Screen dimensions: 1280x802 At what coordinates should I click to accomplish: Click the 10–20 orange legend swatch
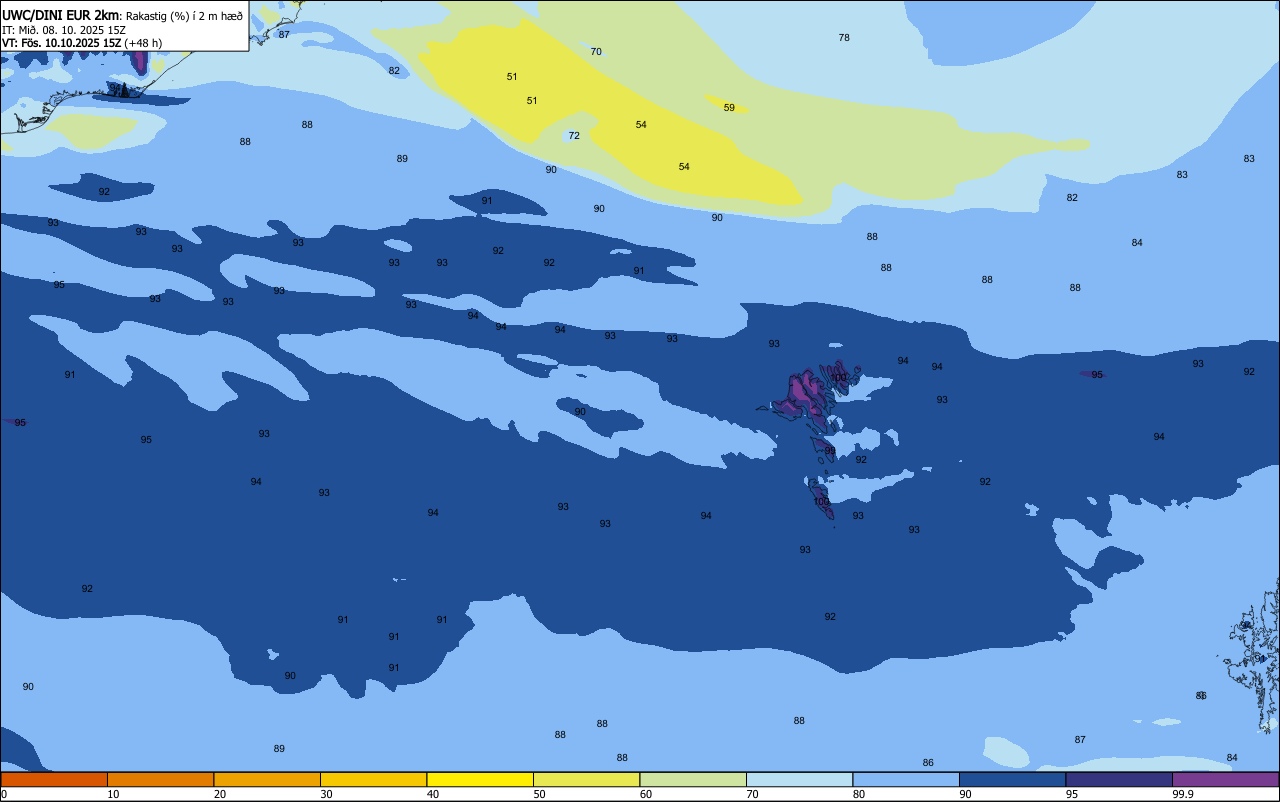tap(160, 779)
